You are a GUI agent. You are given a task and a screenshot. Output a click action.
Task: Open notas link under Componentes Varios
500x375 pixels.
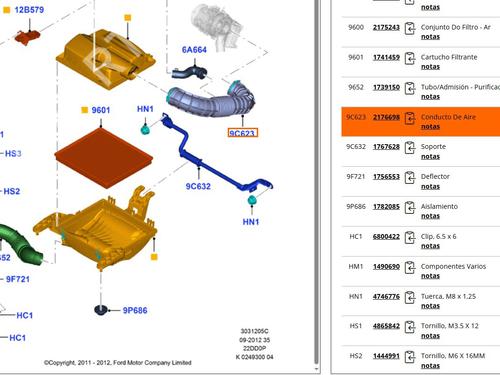click(x=430, y=276)
